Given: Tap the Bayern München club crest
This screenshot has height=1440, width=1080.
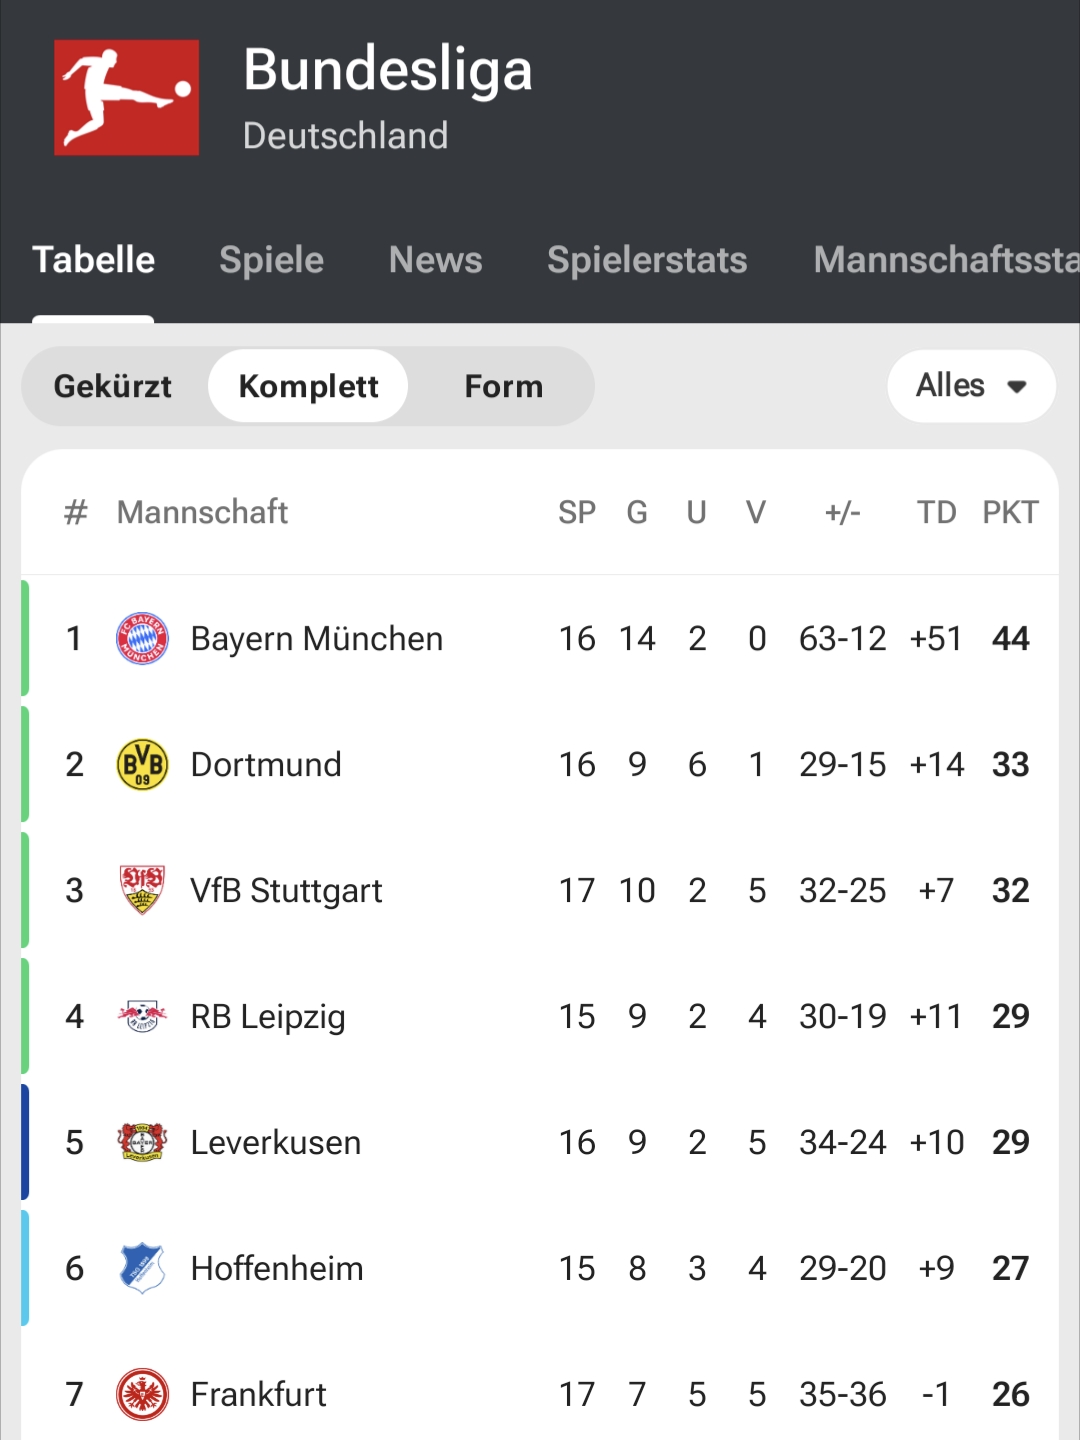Looking at the screenshot, I should [142, 639].
